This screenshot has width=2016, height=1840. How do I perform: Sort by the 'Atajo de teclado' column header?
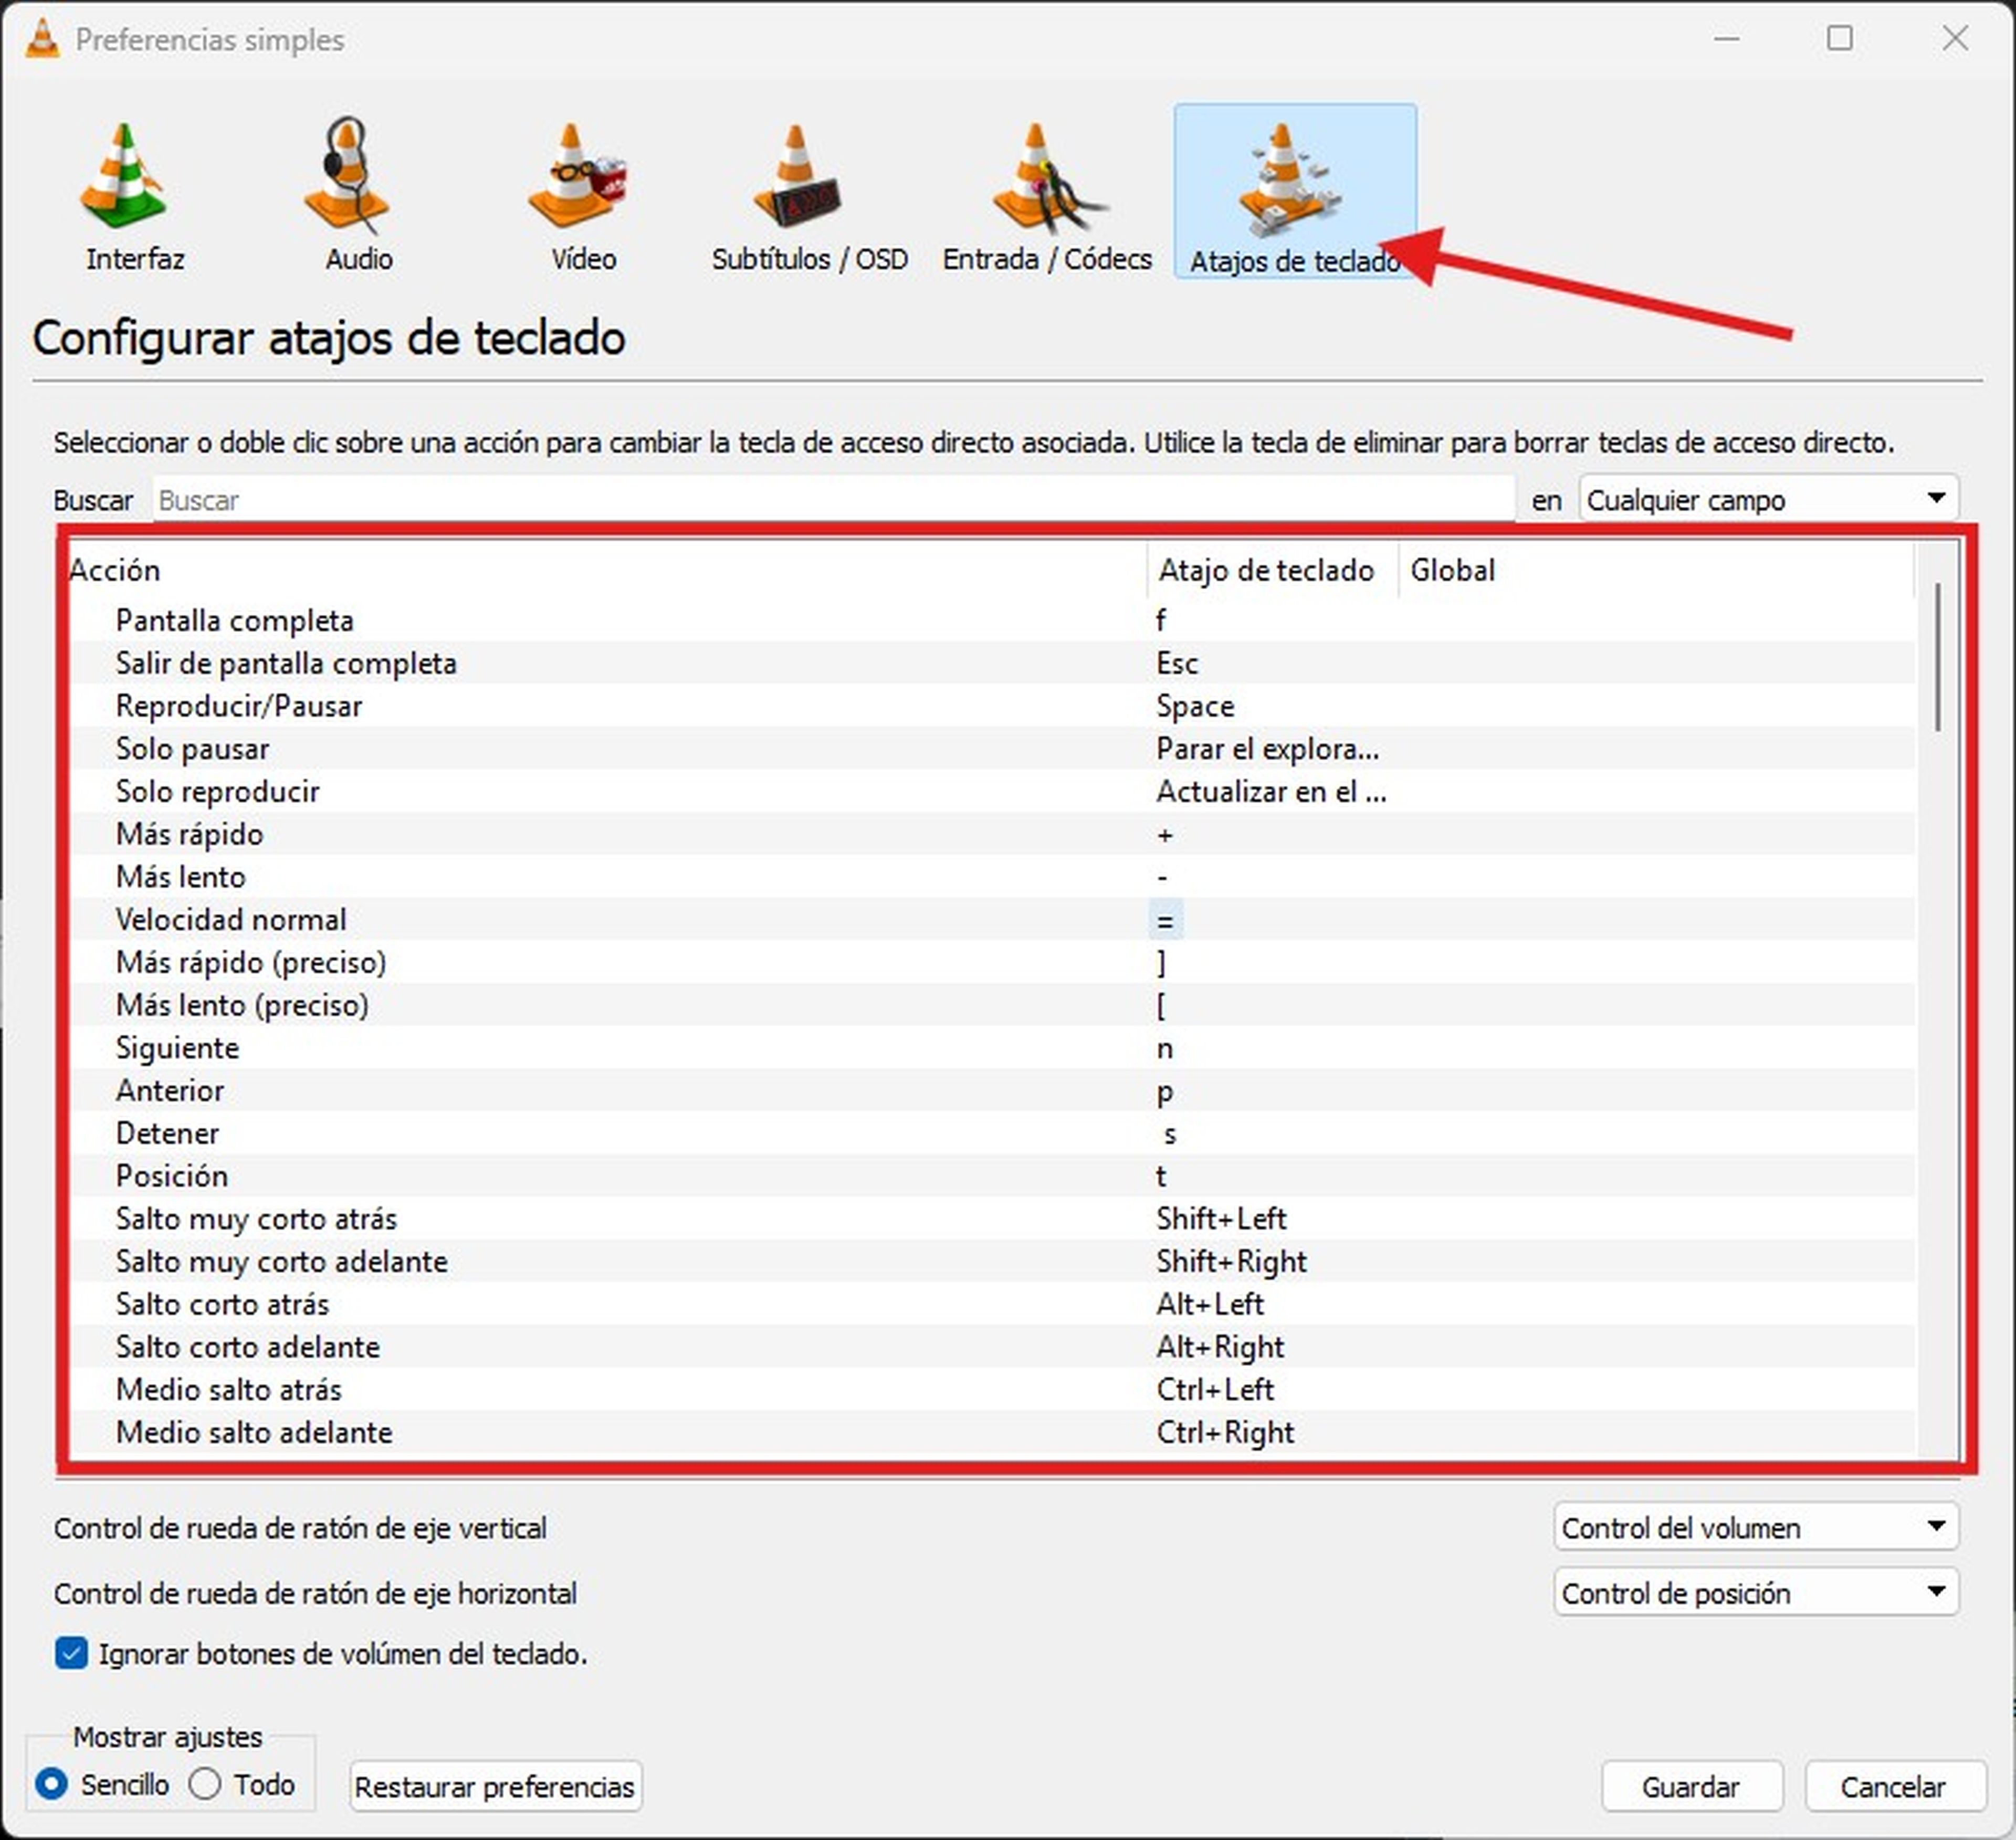[1272, 570]
